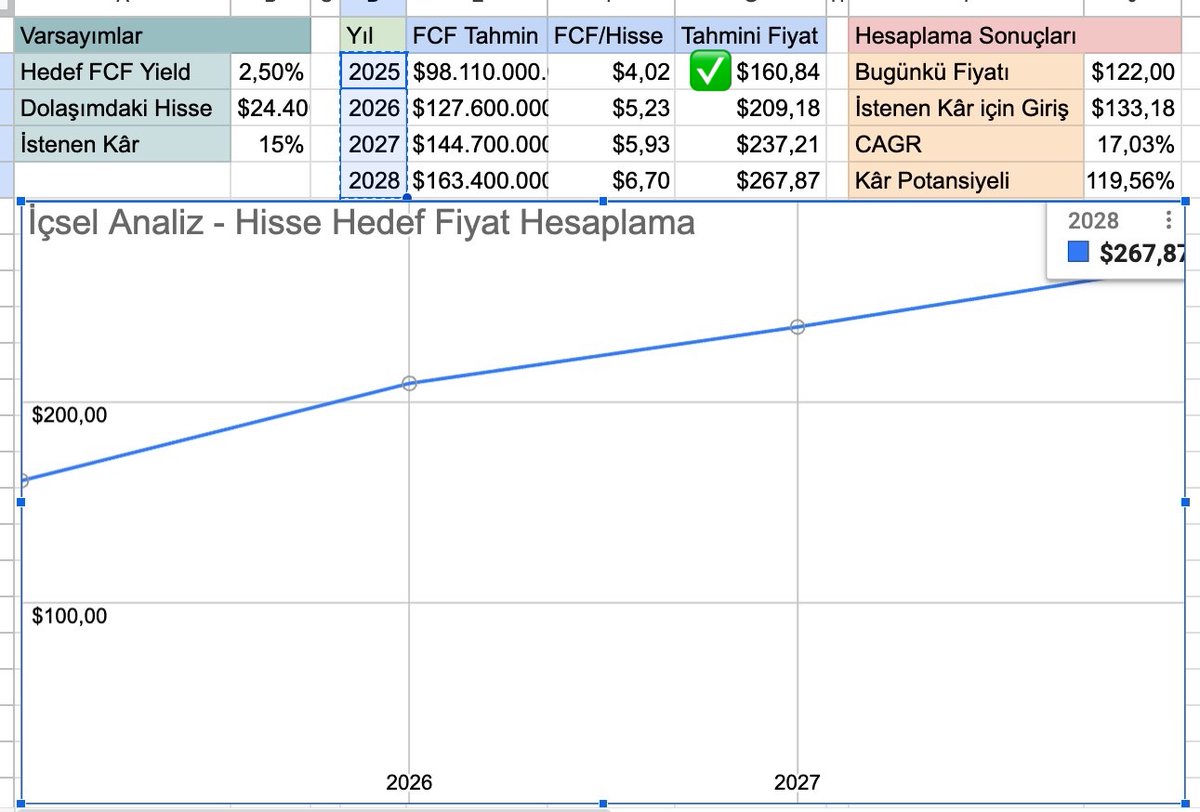1200x812 pixels.
Task: Select the $144.700.000 FCF estimate cell
Action: point(478,145)
